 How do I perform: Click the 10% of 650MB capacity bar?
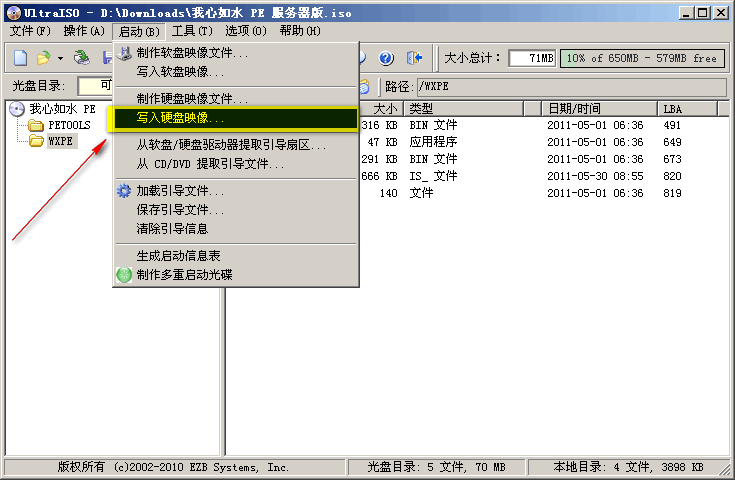click(642, 59)
